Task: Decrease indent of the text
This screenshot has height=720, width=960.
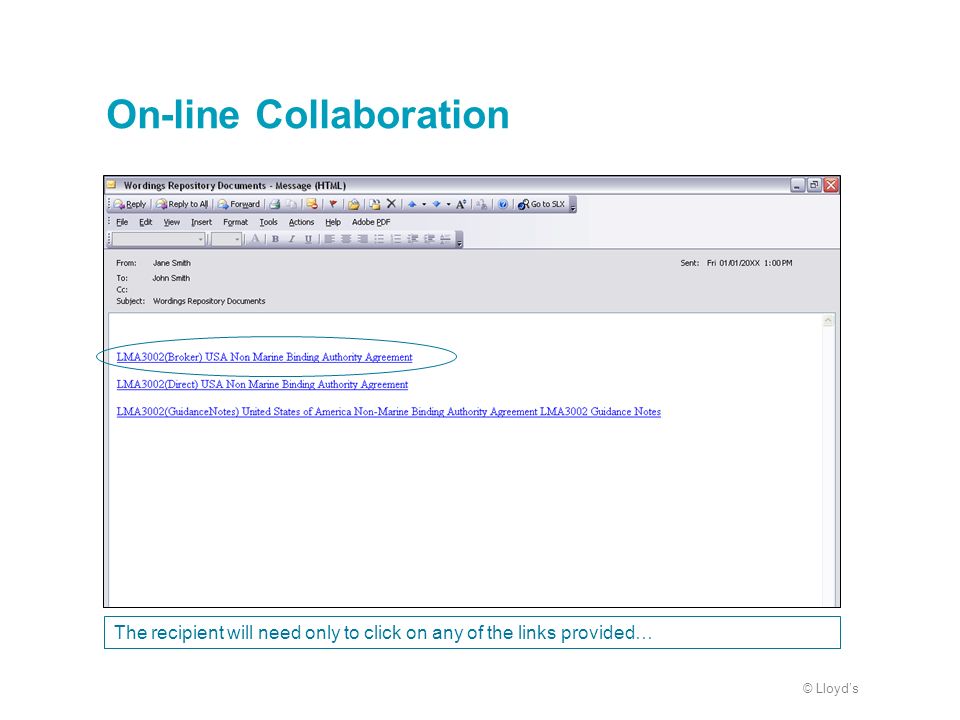Action: tap(413, 239)
